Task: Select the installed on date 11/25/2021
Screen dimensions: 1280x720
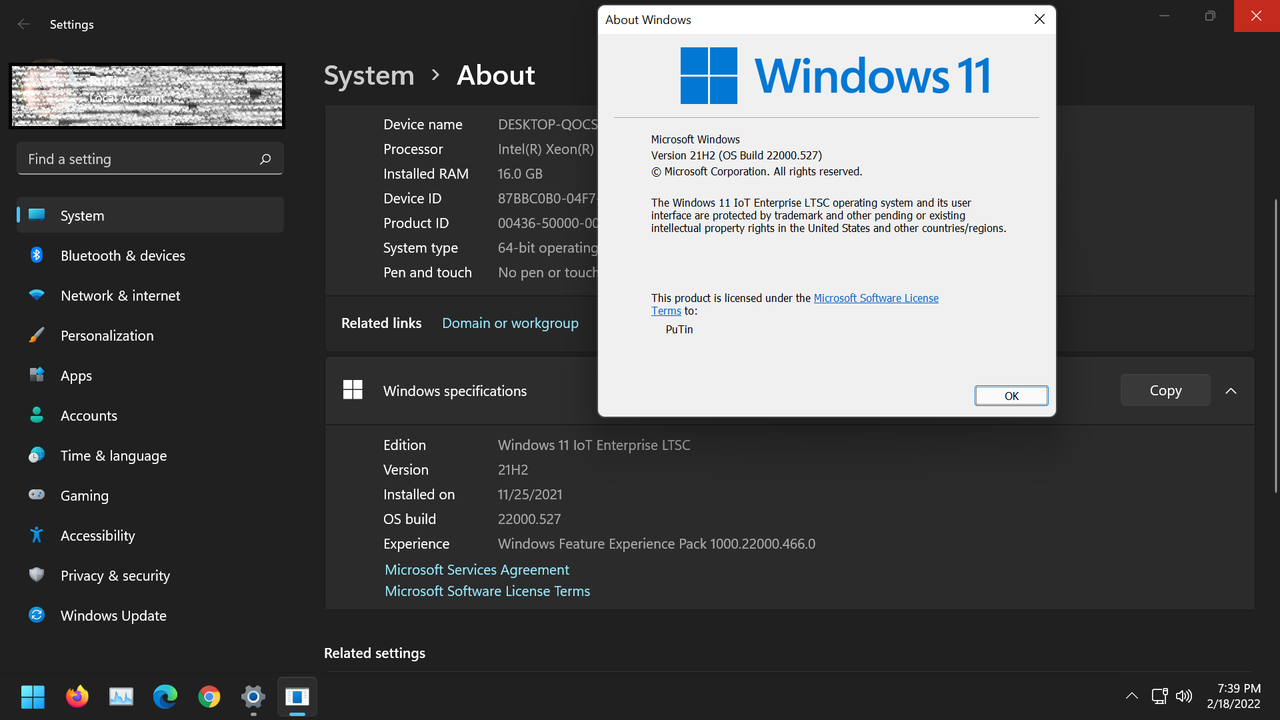Action: 530,494
